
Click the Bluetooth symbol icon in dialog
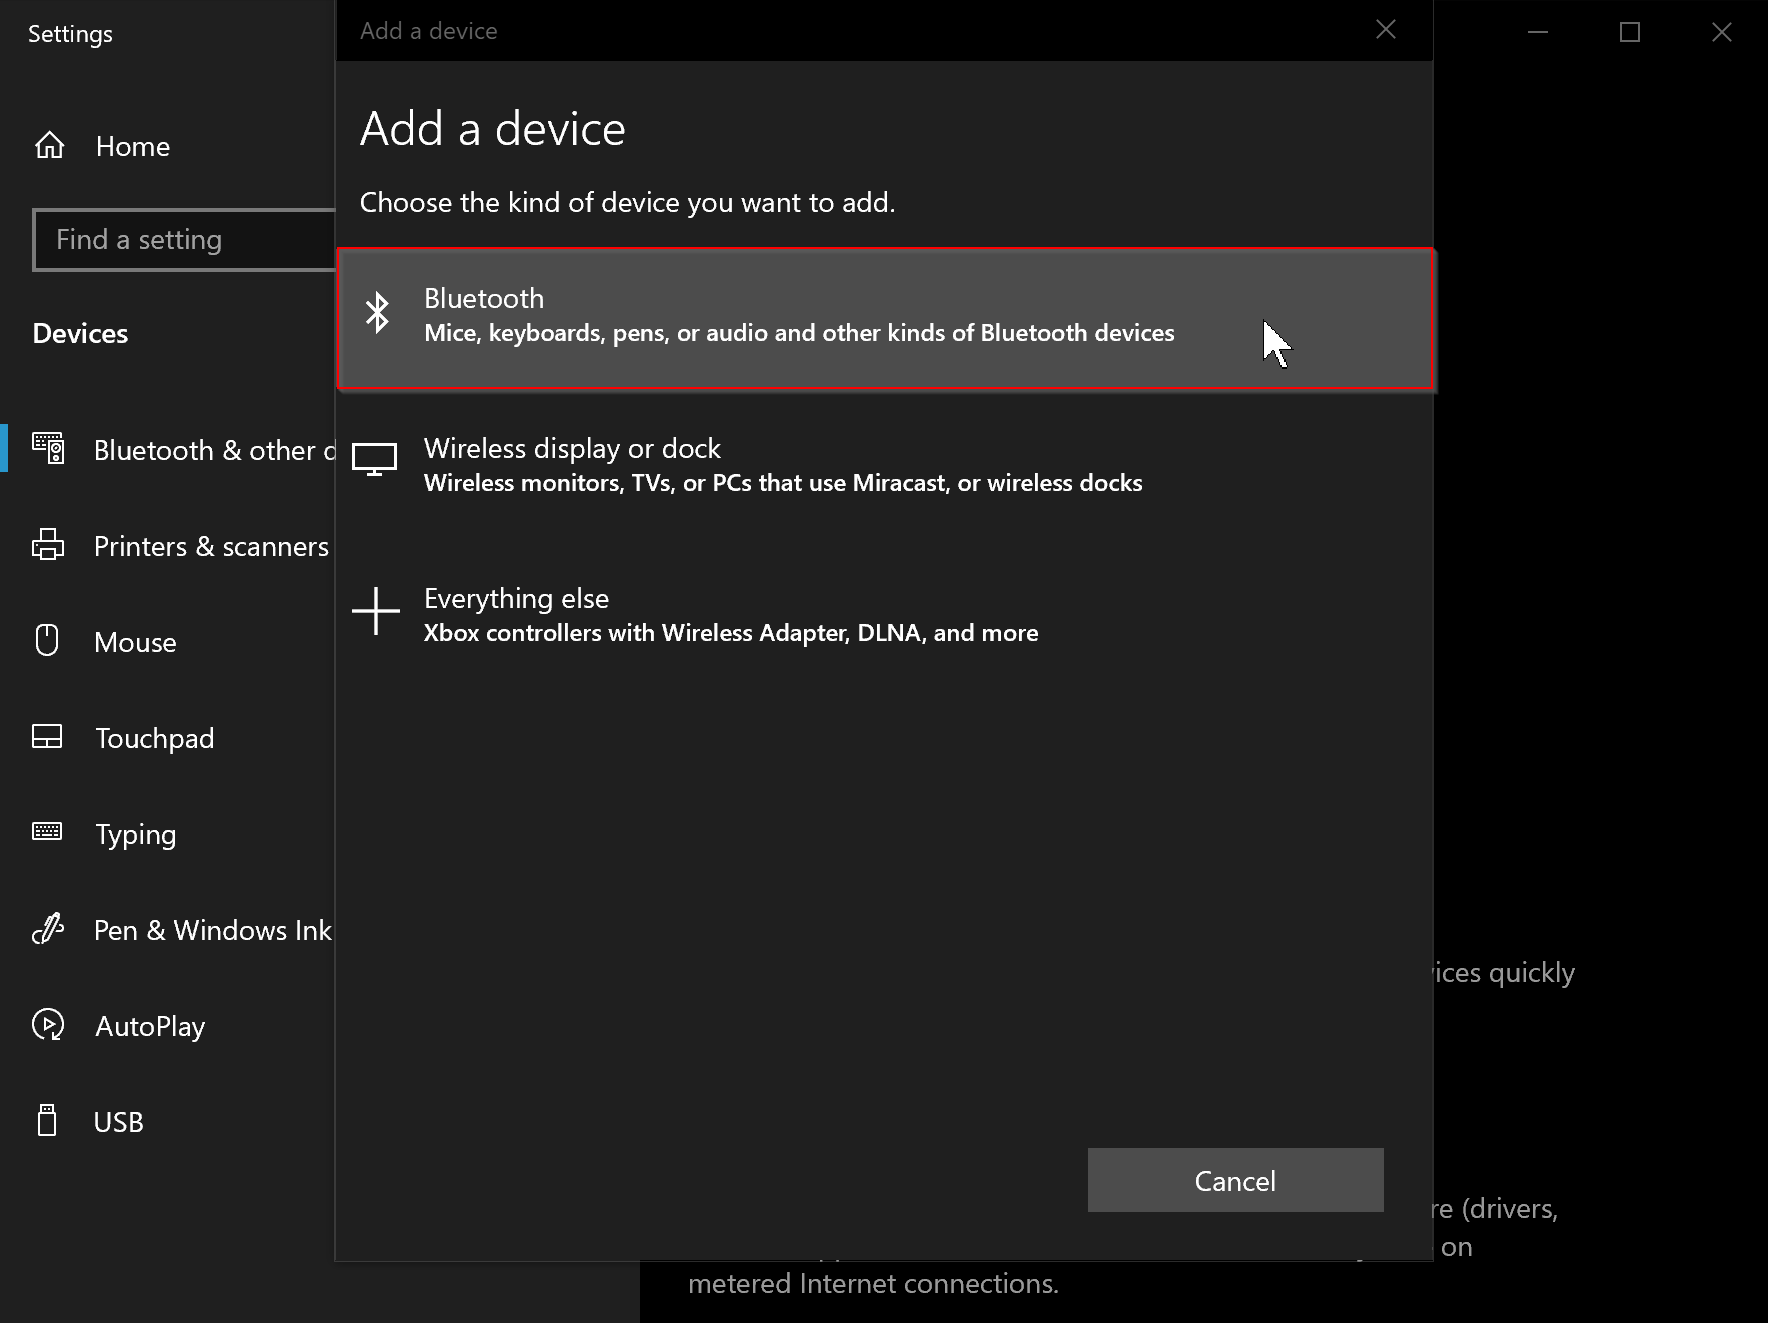[377, 313]
